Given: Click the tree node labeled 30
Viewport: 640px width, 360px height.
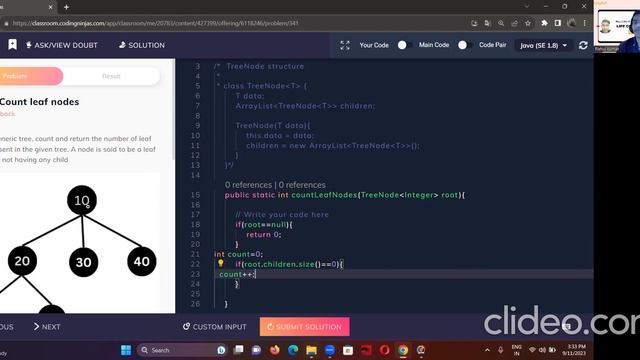Looking at the screenshot, I should (83, 262).
